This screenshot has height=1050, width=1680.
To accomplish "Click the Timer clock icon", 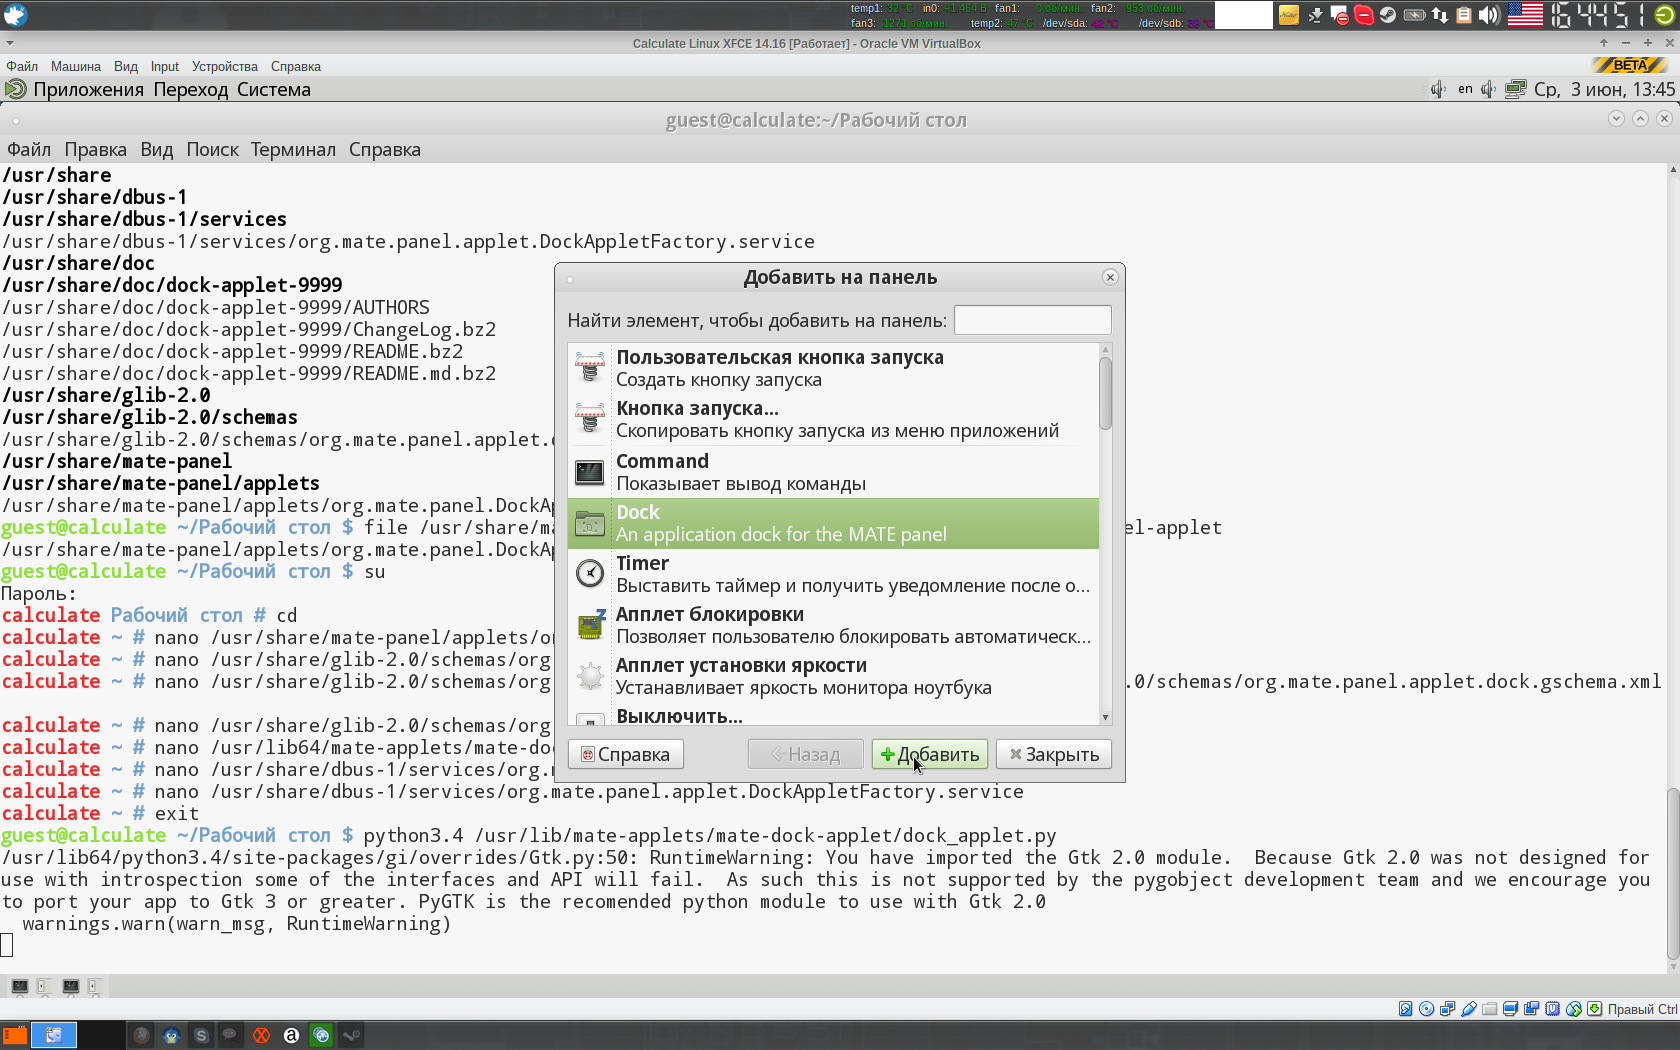I will coord(589,573).
